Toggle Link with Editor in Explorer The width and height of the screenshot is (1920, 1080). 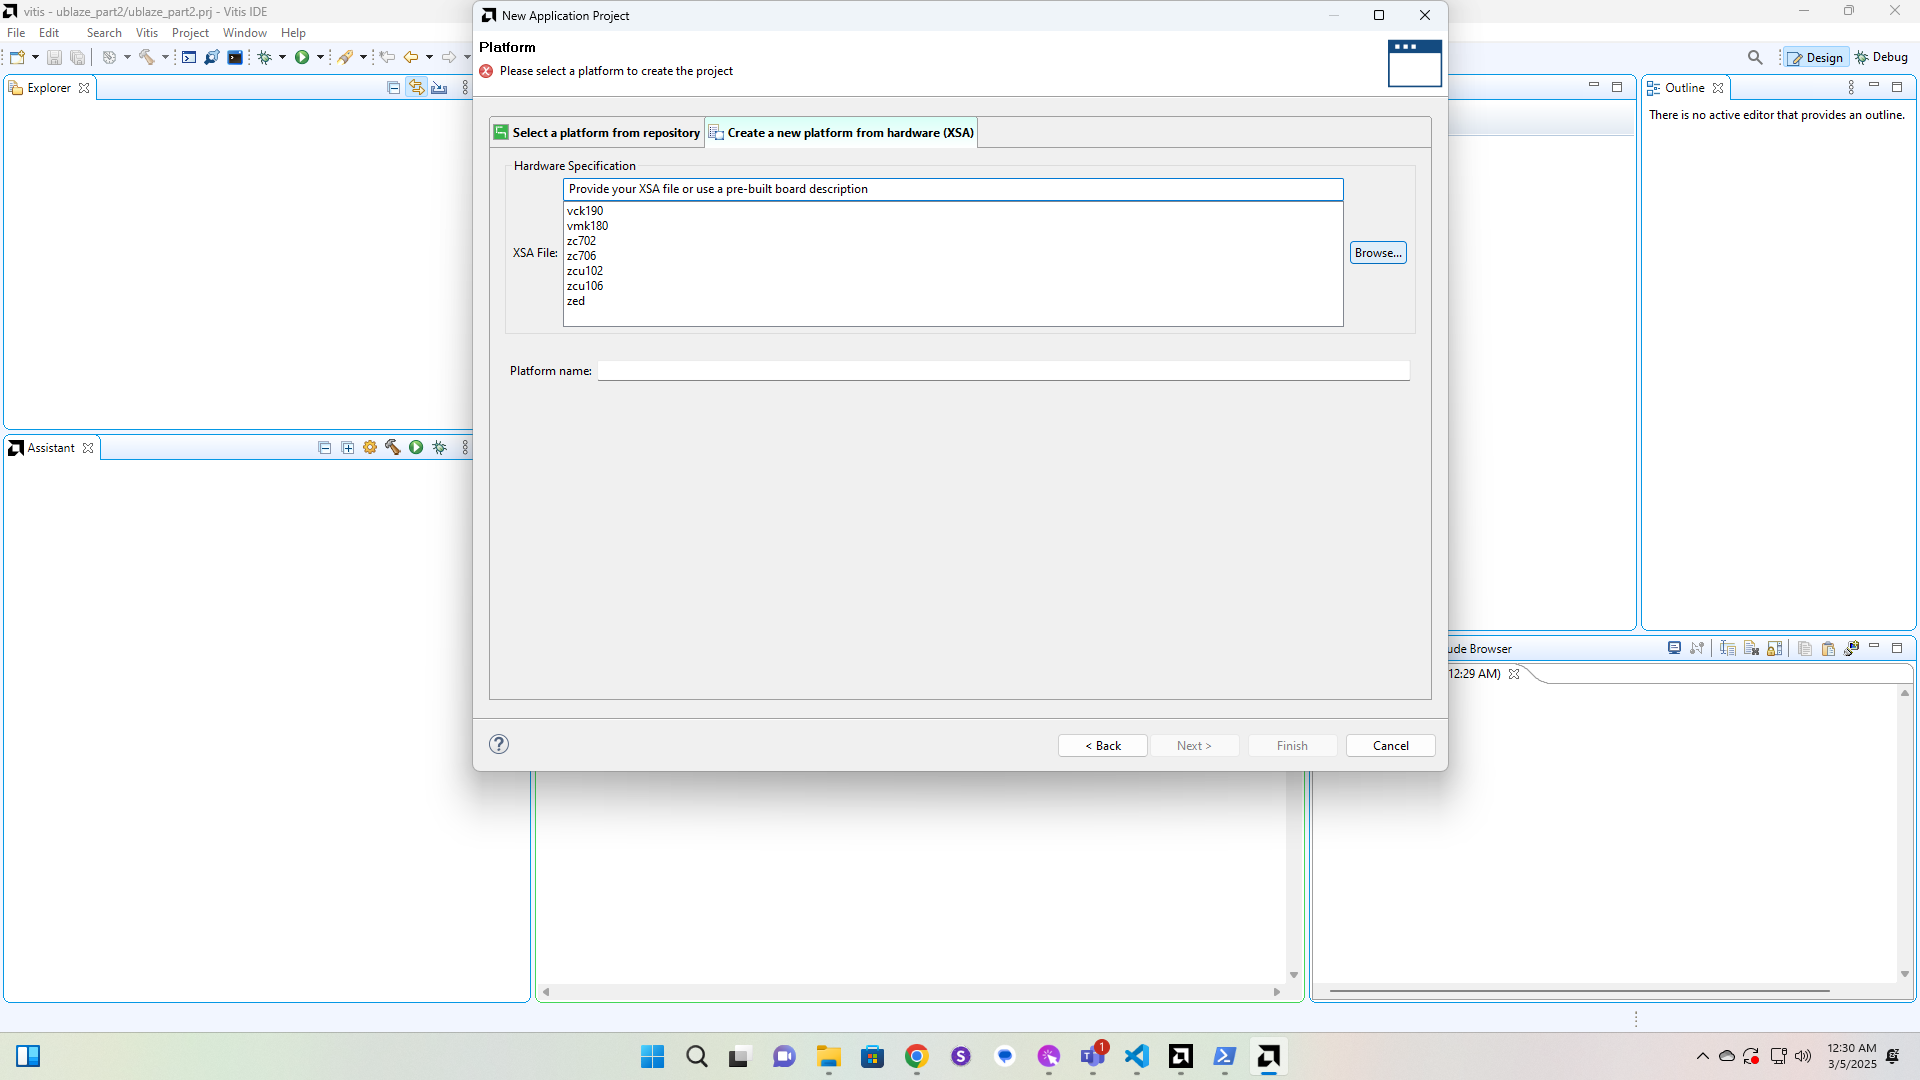pos(416,88)
